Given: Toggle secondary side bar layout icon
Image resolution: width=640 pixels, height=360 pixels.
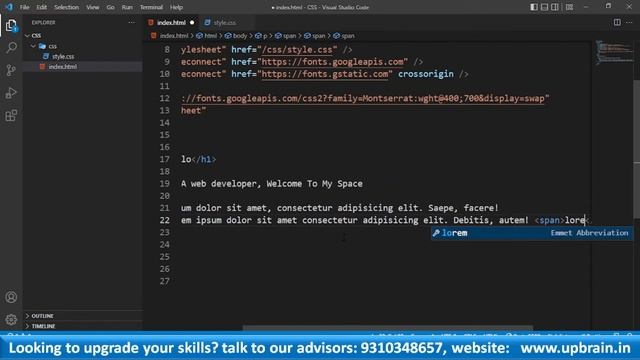Looking at the screenshot, I should click(x=555, y=7).
